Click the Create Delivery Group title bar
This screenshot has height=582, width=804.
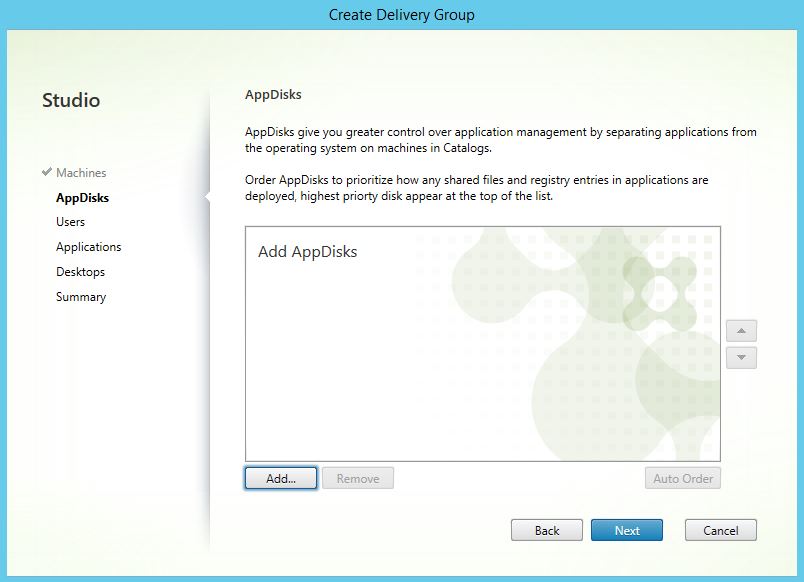tap(402, 15)
